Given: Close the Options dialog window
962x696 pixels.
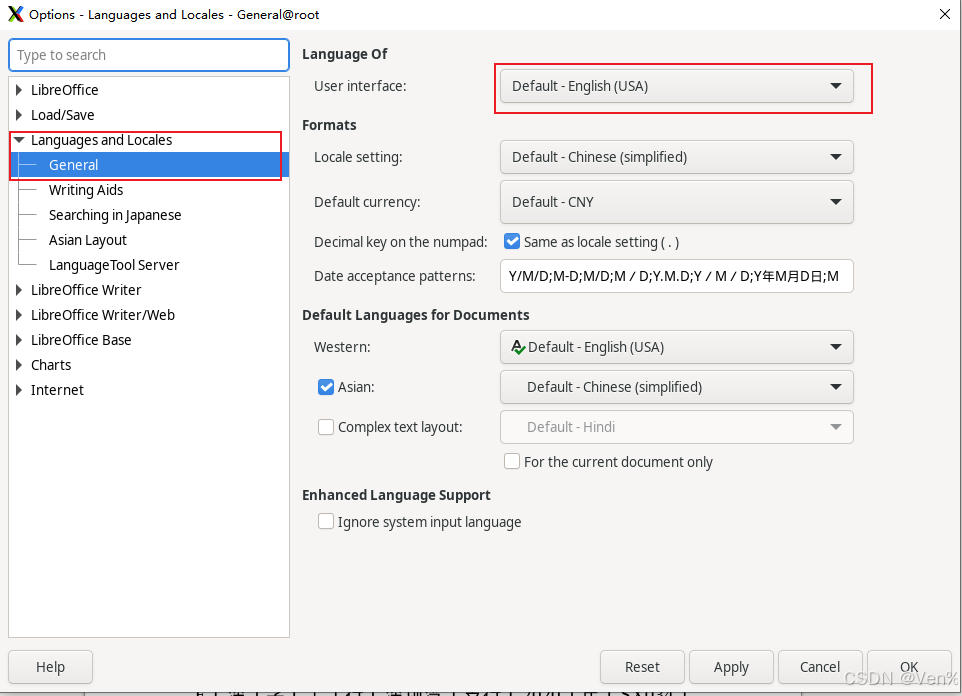Looking at the screenshot, I should [945, 14].
